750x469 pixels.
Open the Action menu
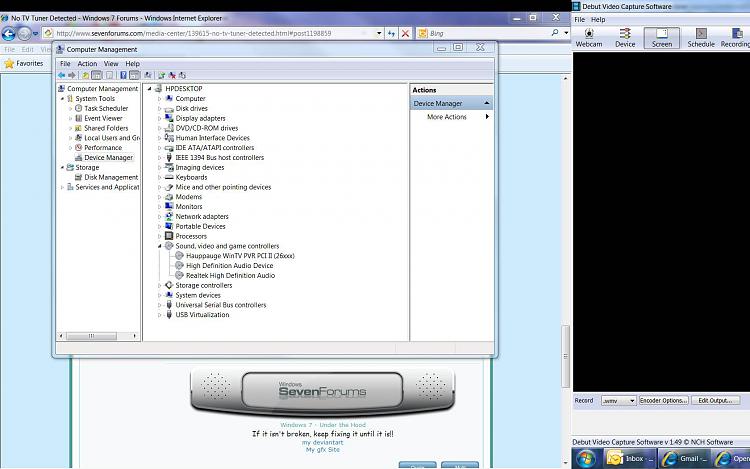tap(87, 64)
